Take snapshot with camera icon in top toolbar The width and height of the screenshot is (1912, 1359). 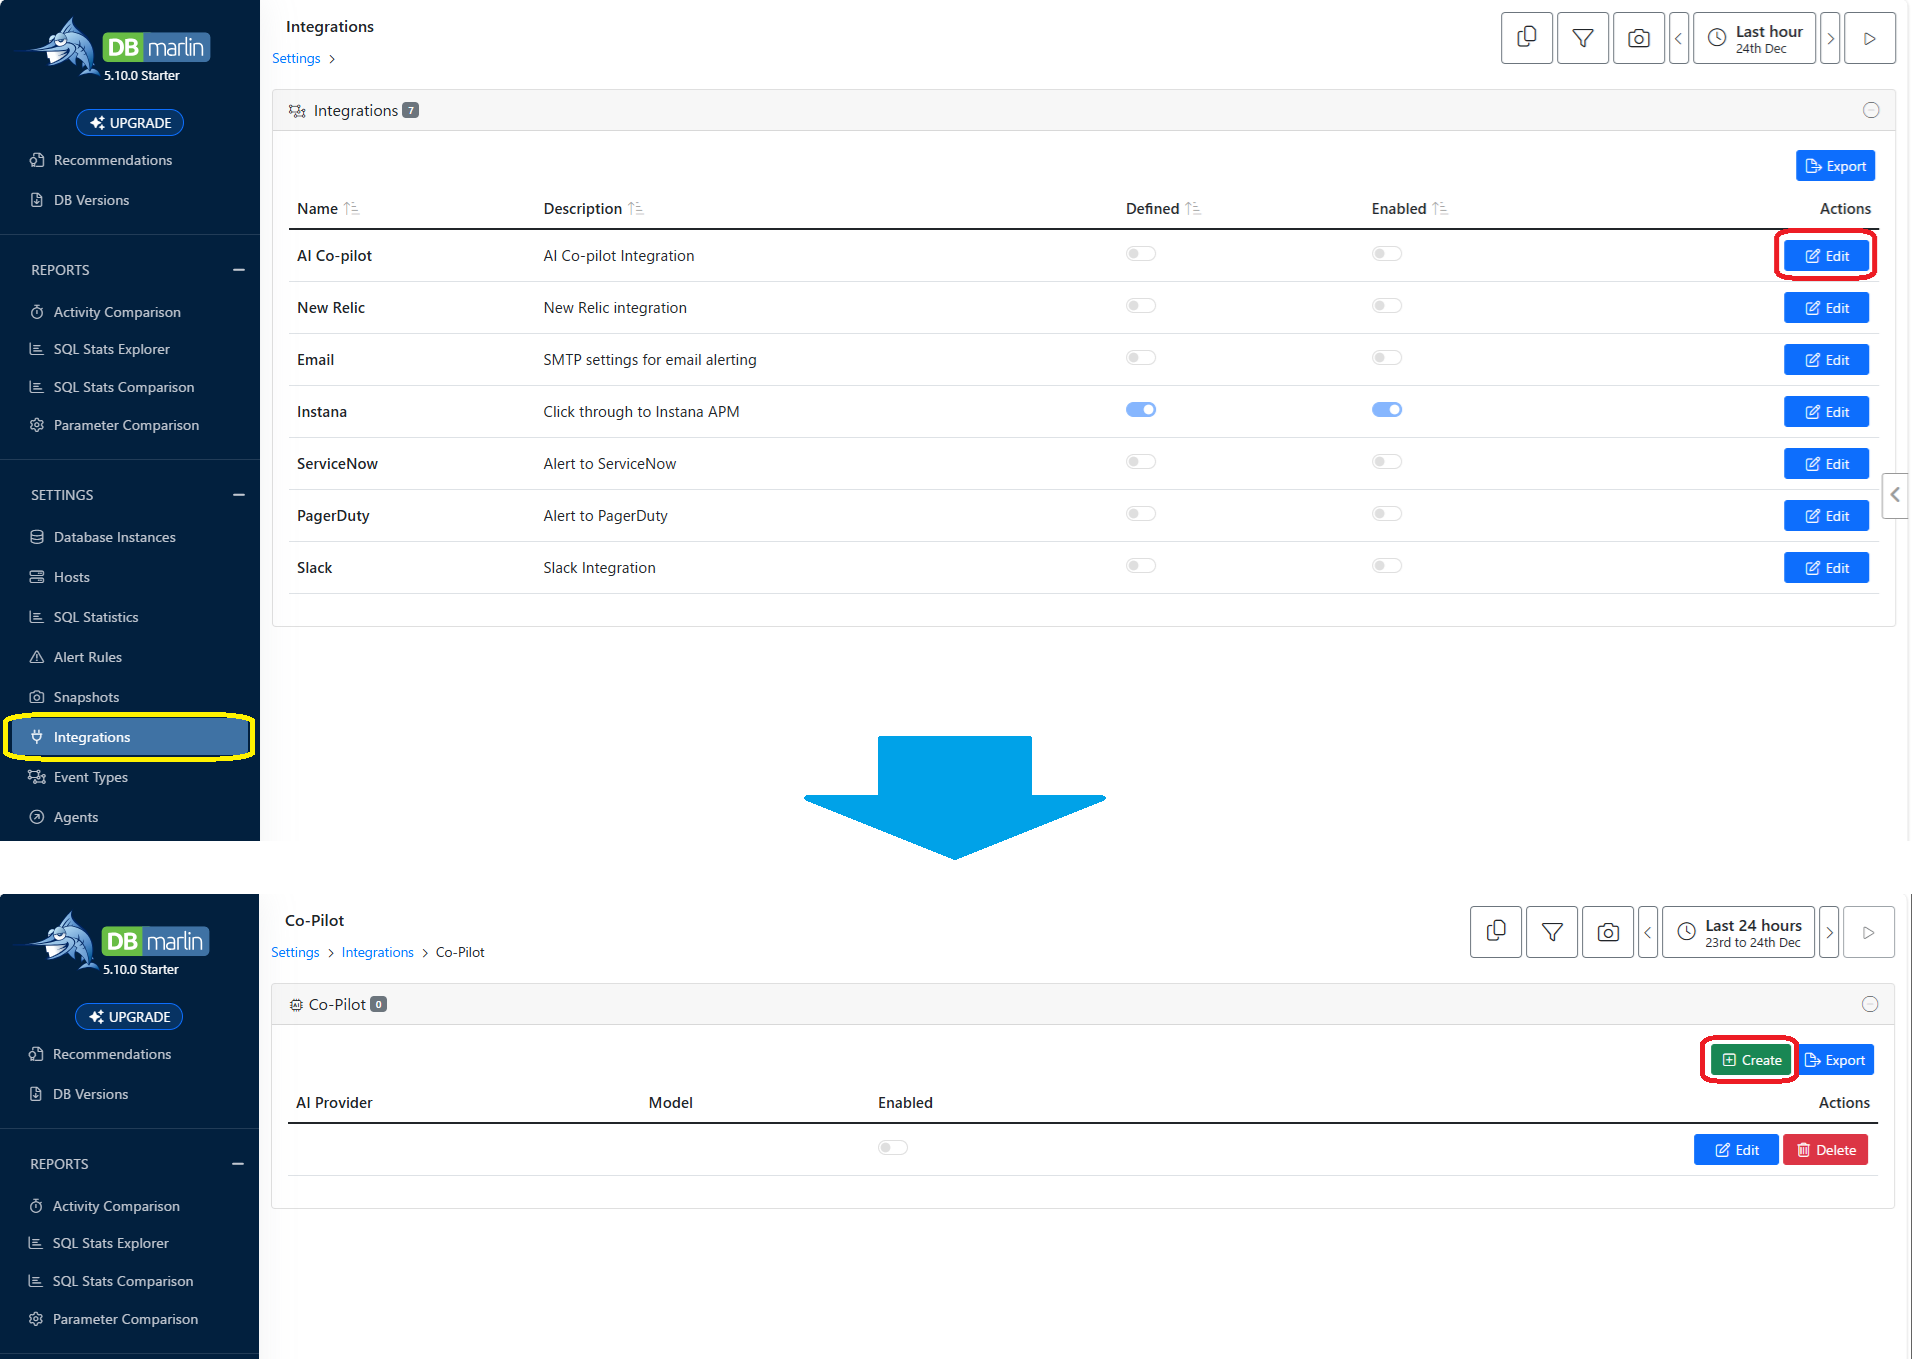(1638, 38)
